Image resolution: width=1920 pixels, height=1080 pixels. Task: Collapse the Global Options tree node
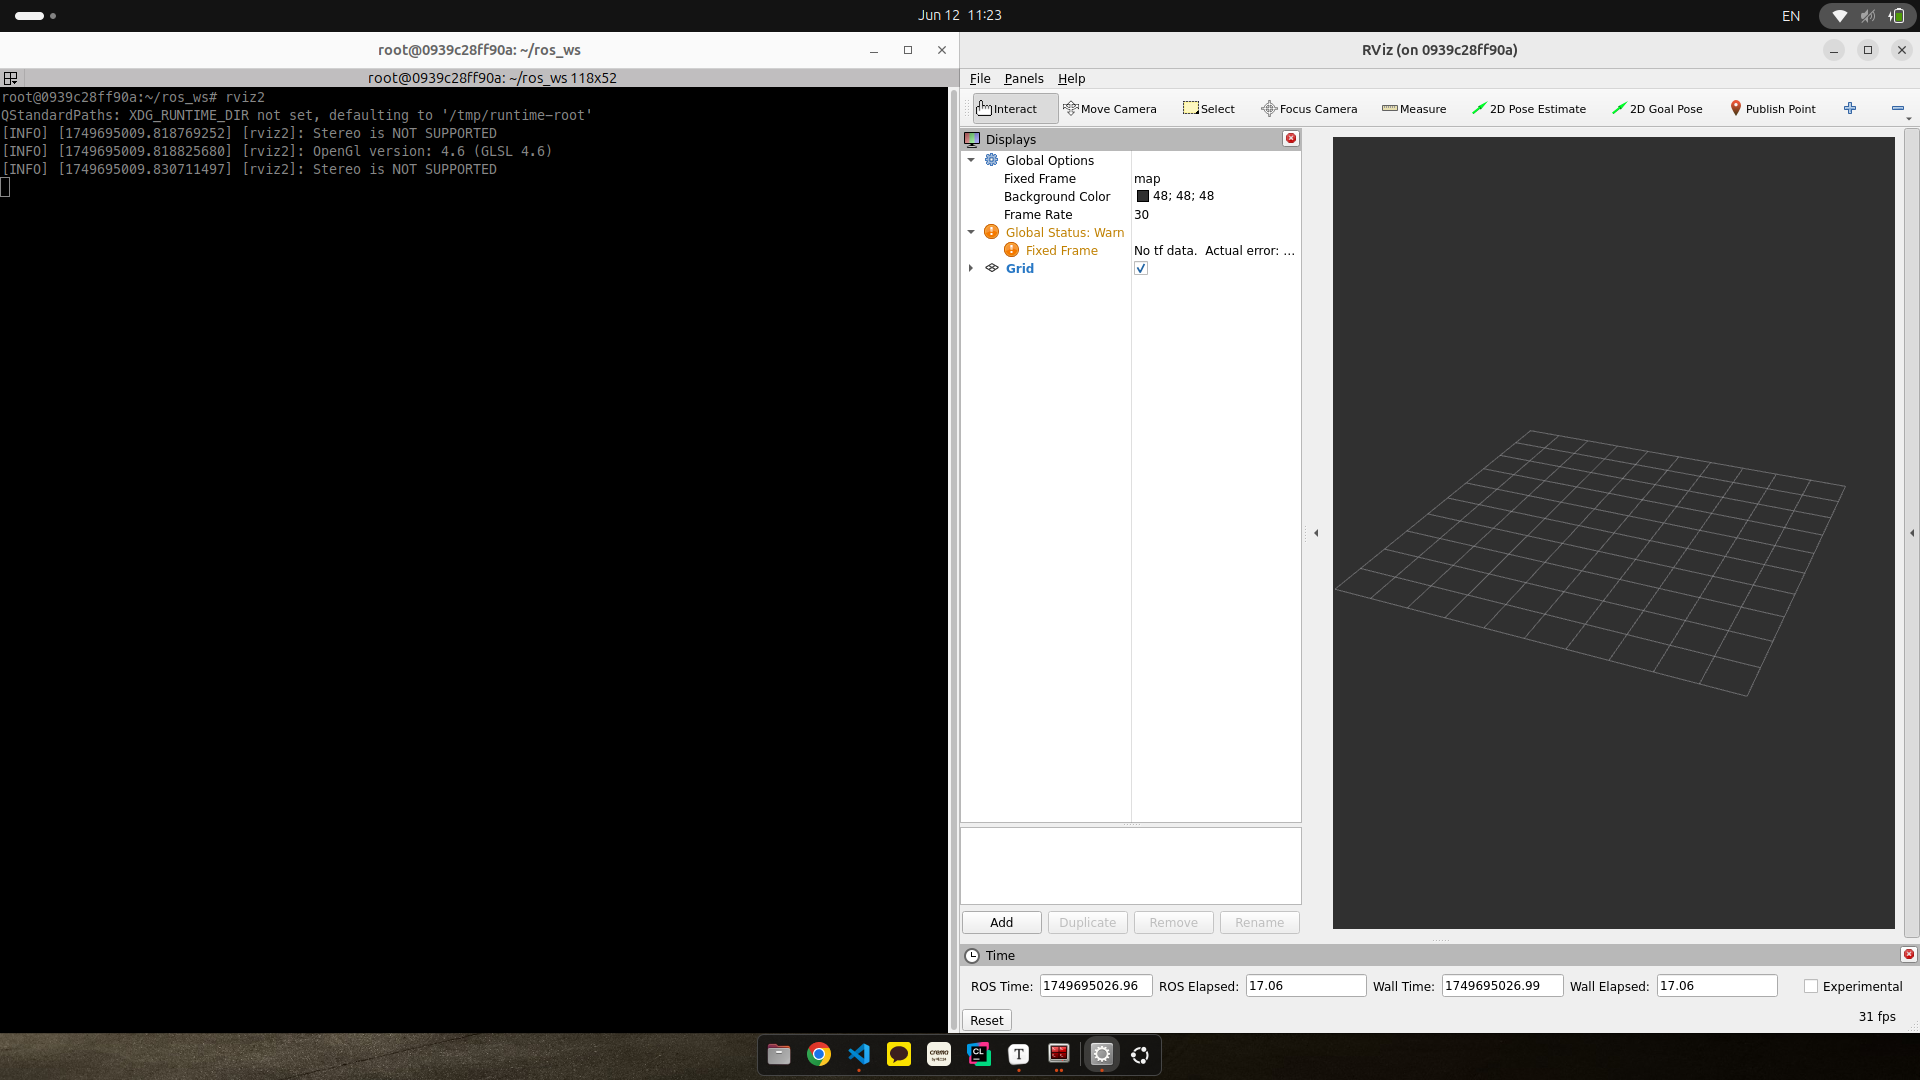971,160
